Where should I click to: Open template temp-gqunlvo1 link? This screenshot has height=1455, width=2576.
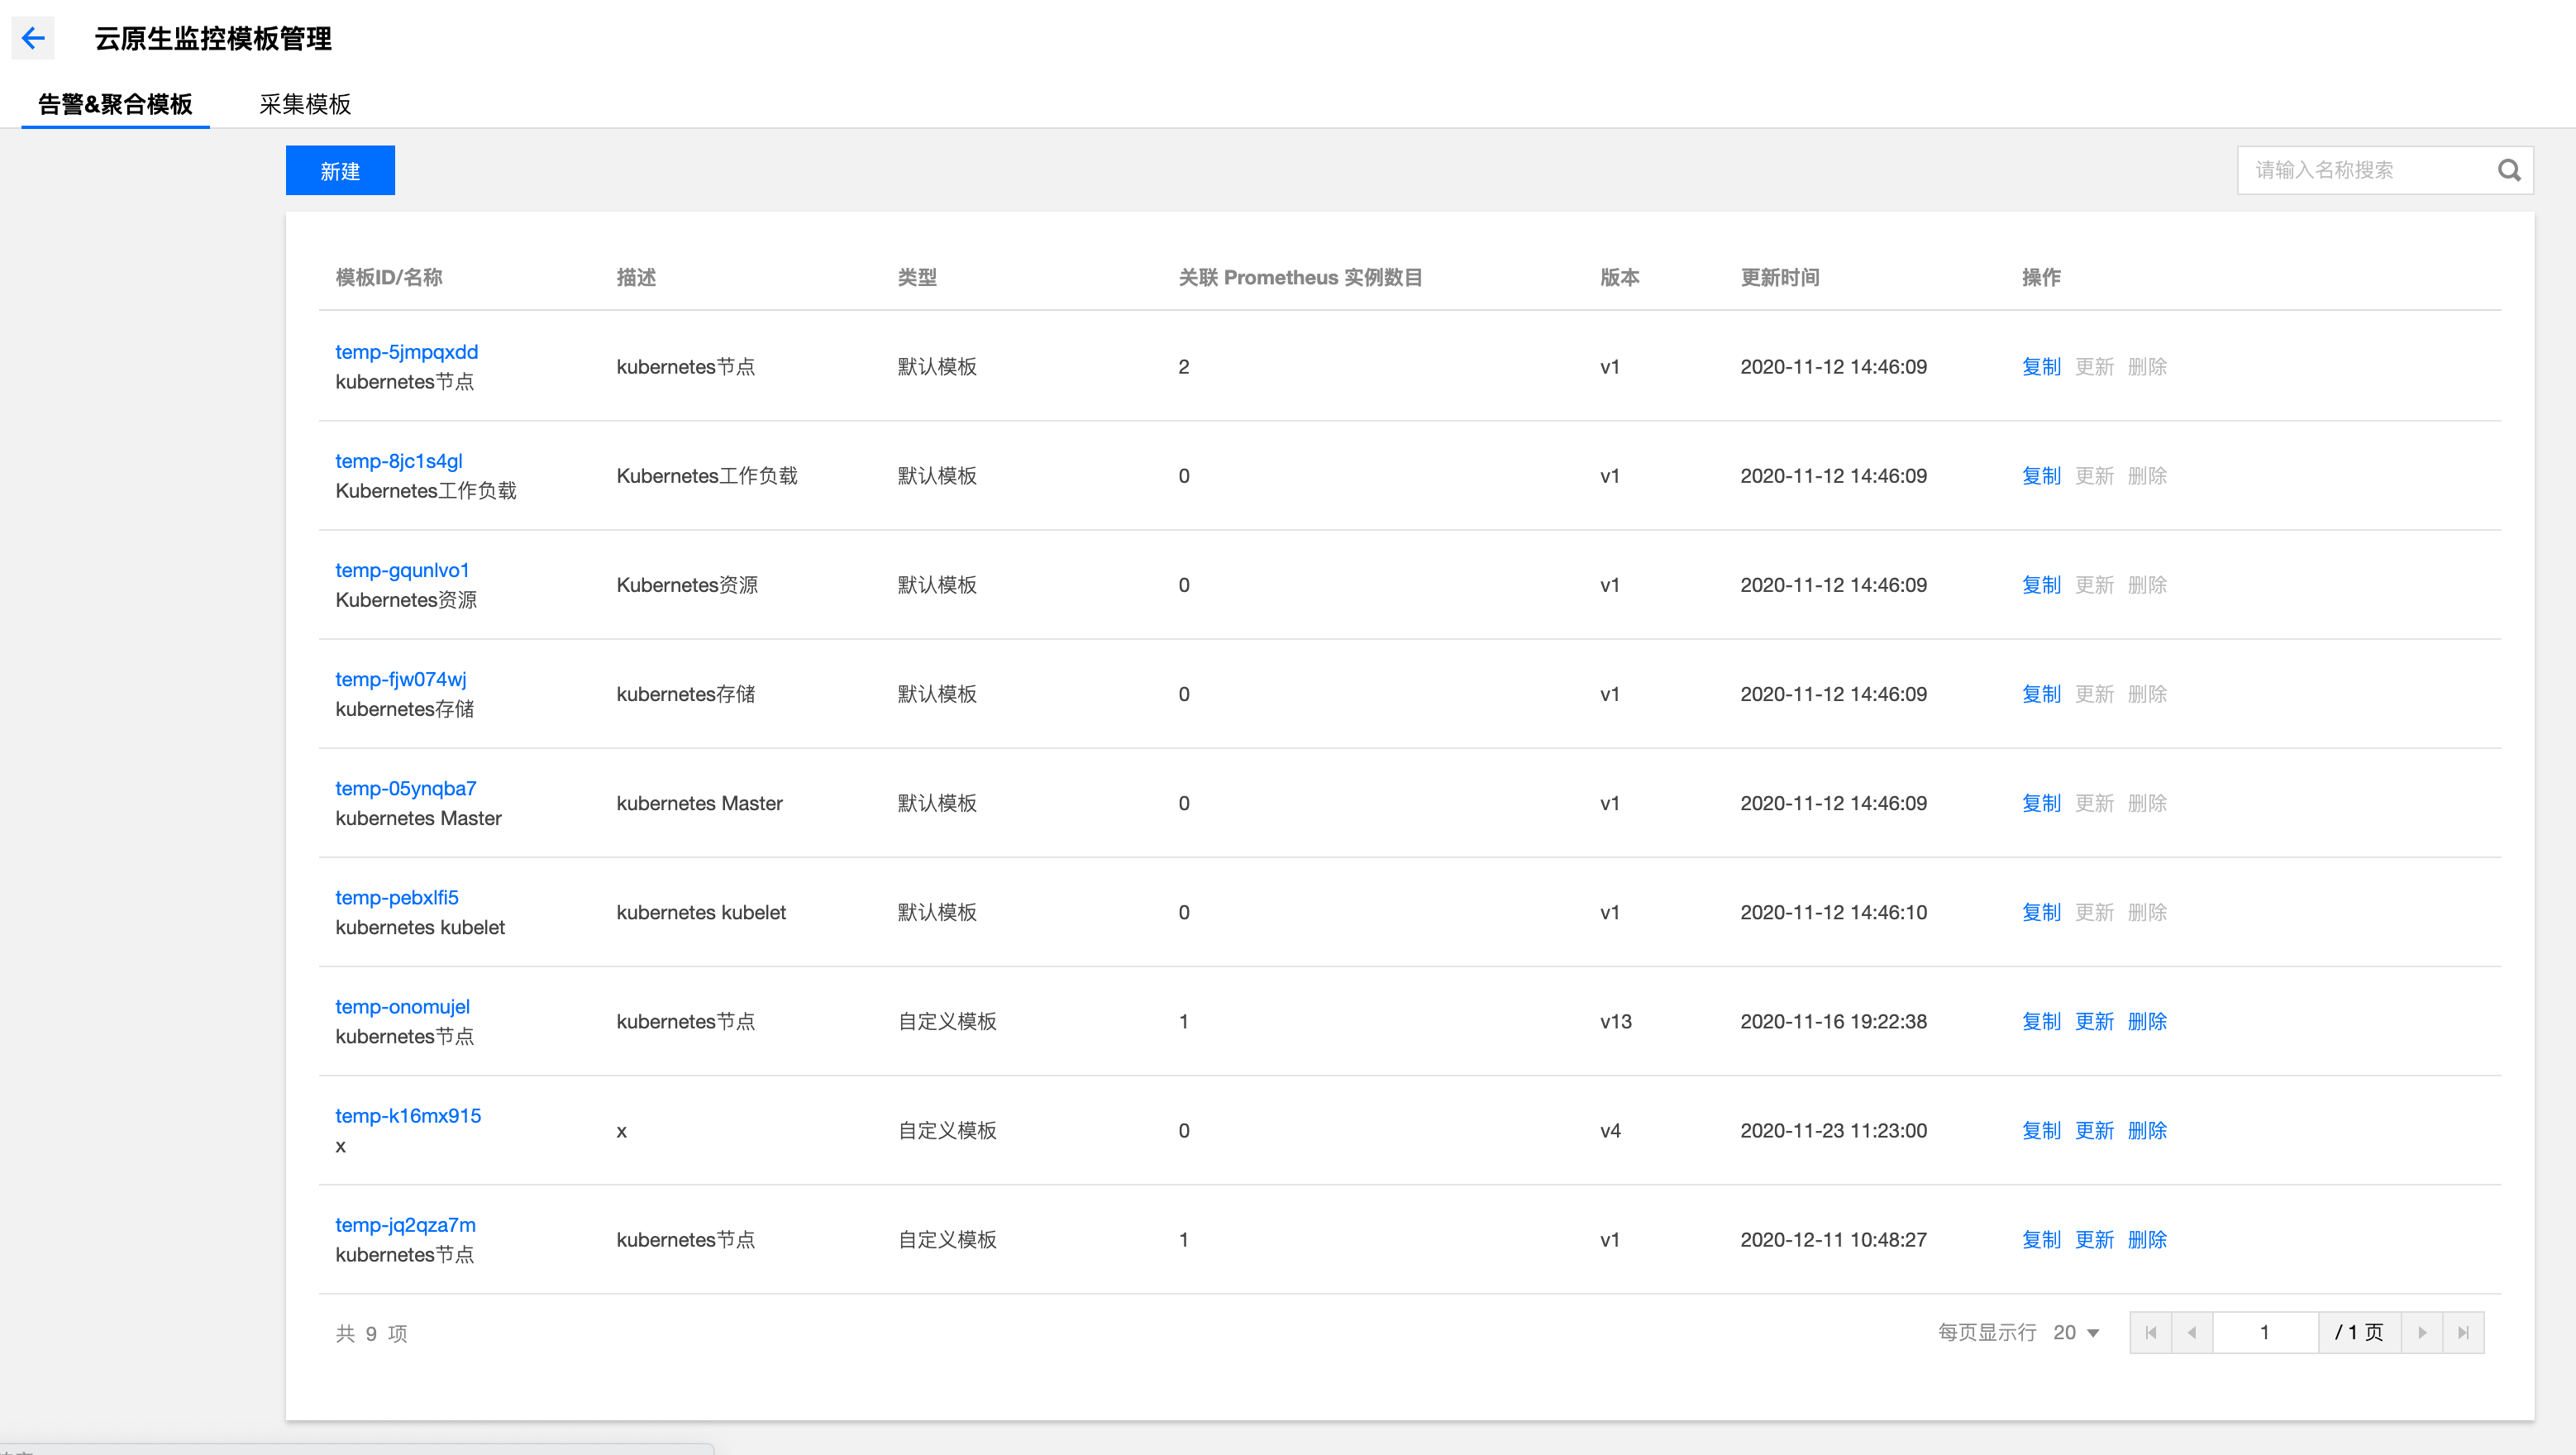click(x=402, y=570)
